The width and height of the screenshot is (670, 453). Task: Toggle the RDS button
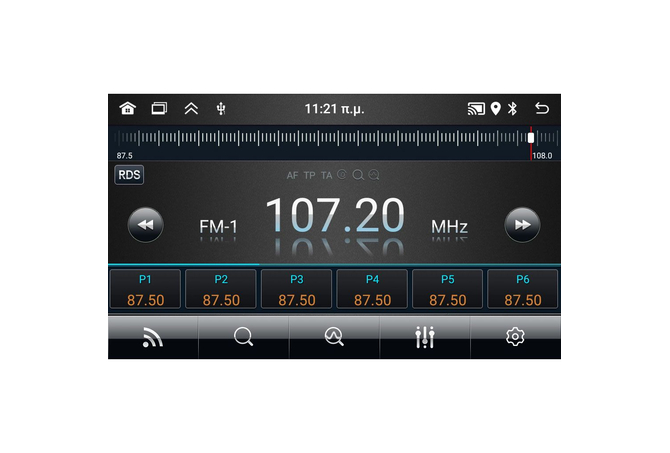[129, 175]
